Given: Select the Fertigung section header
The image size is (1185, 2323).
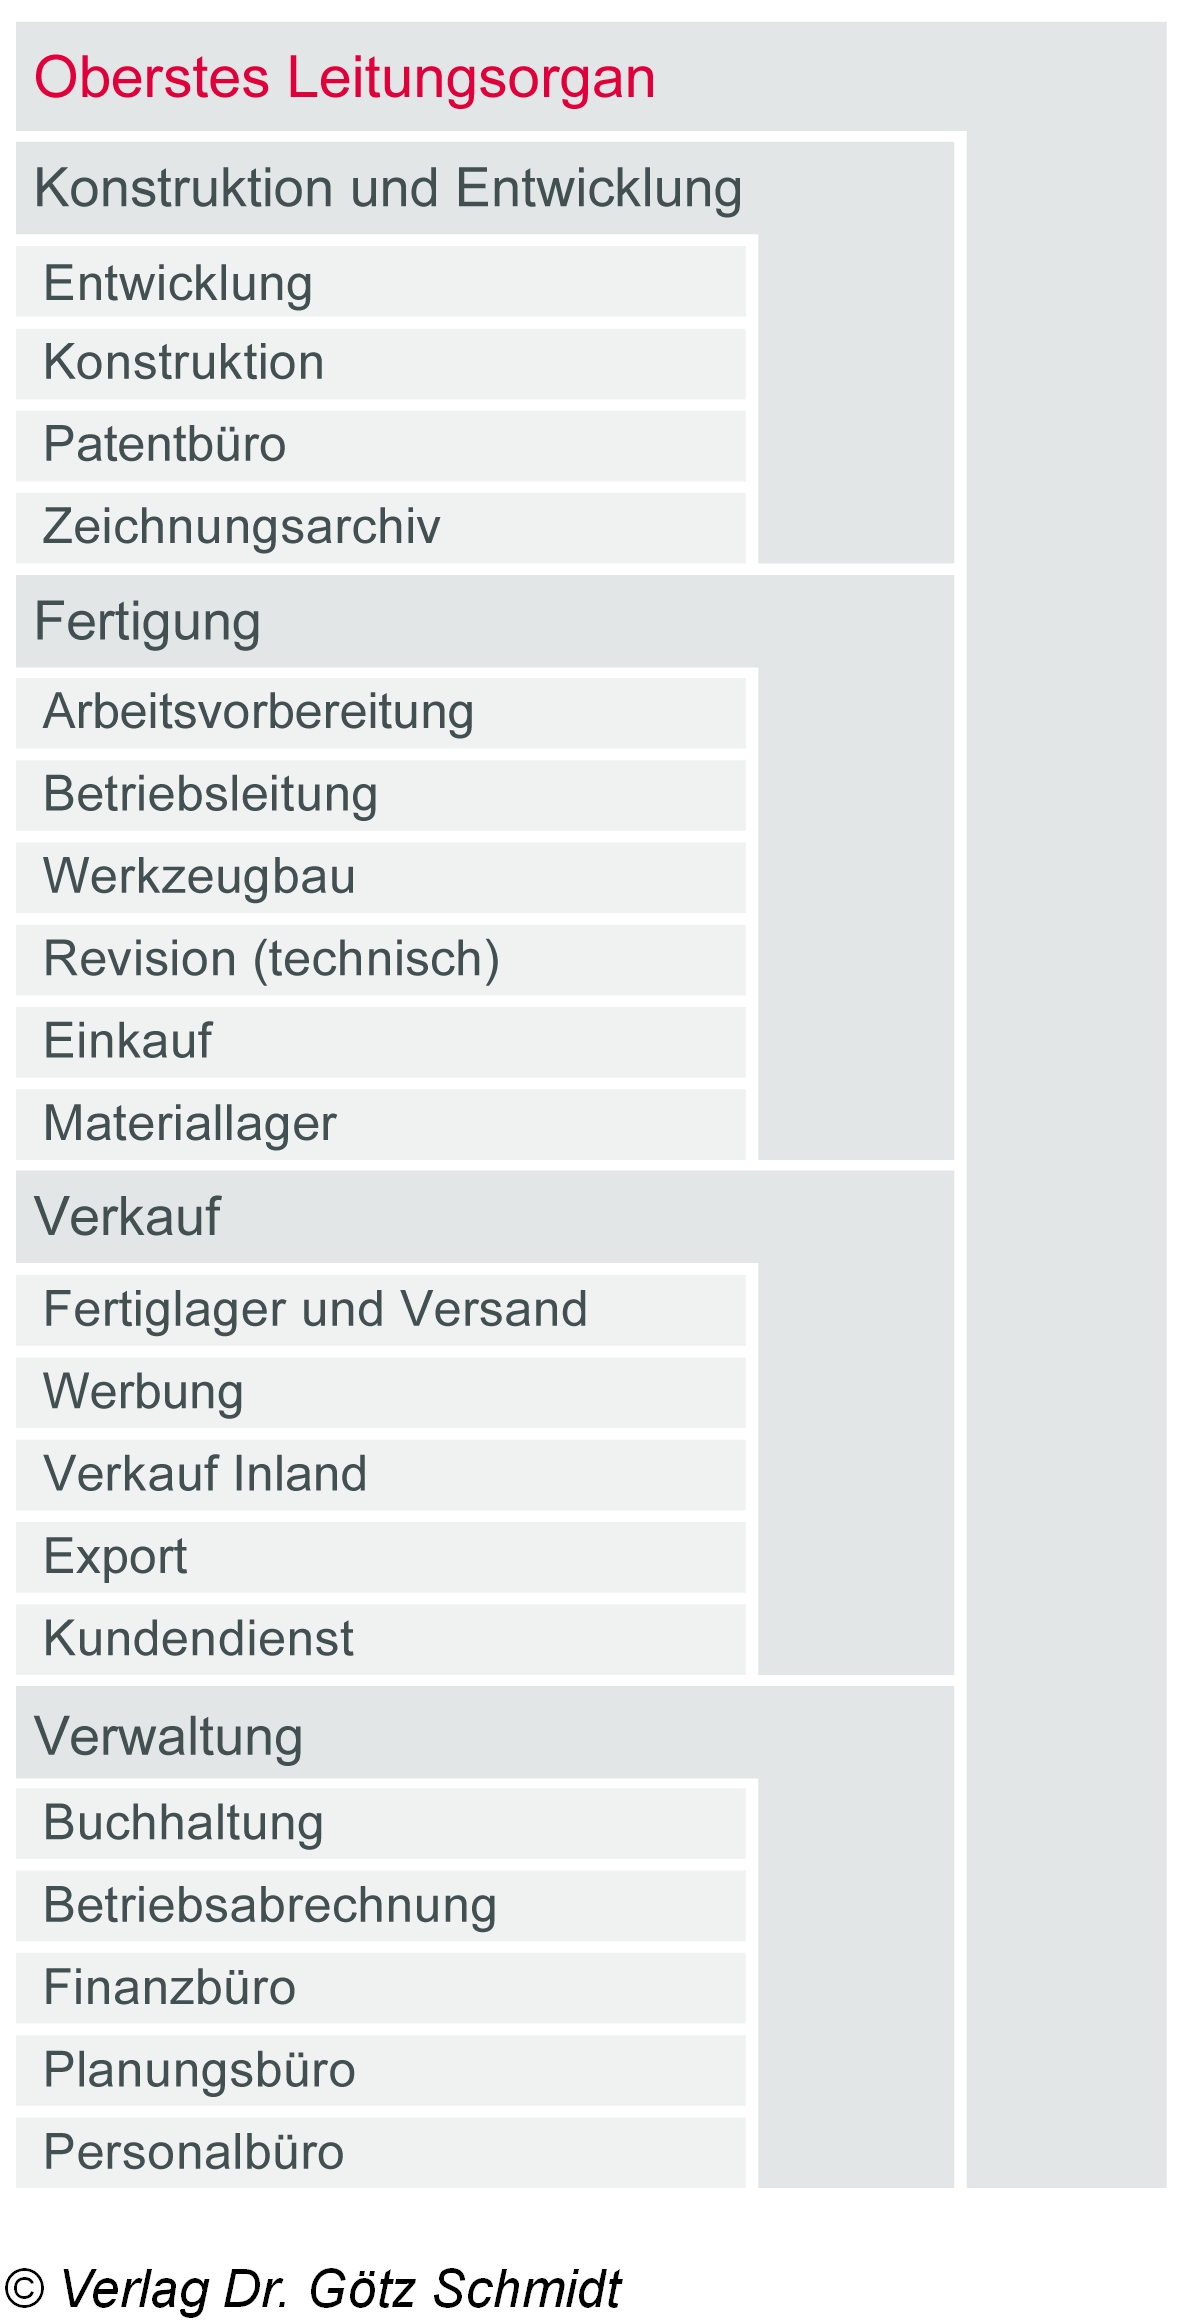Looking at the screenshot, I should (148, 621).
